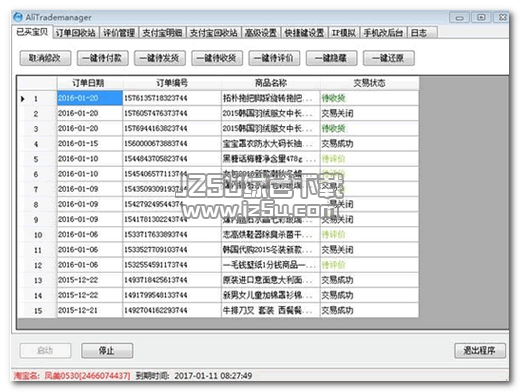The height and width of the screenshot is (392, 520).
Task: Click the 一键待发货 button
Action: point(160,58)
